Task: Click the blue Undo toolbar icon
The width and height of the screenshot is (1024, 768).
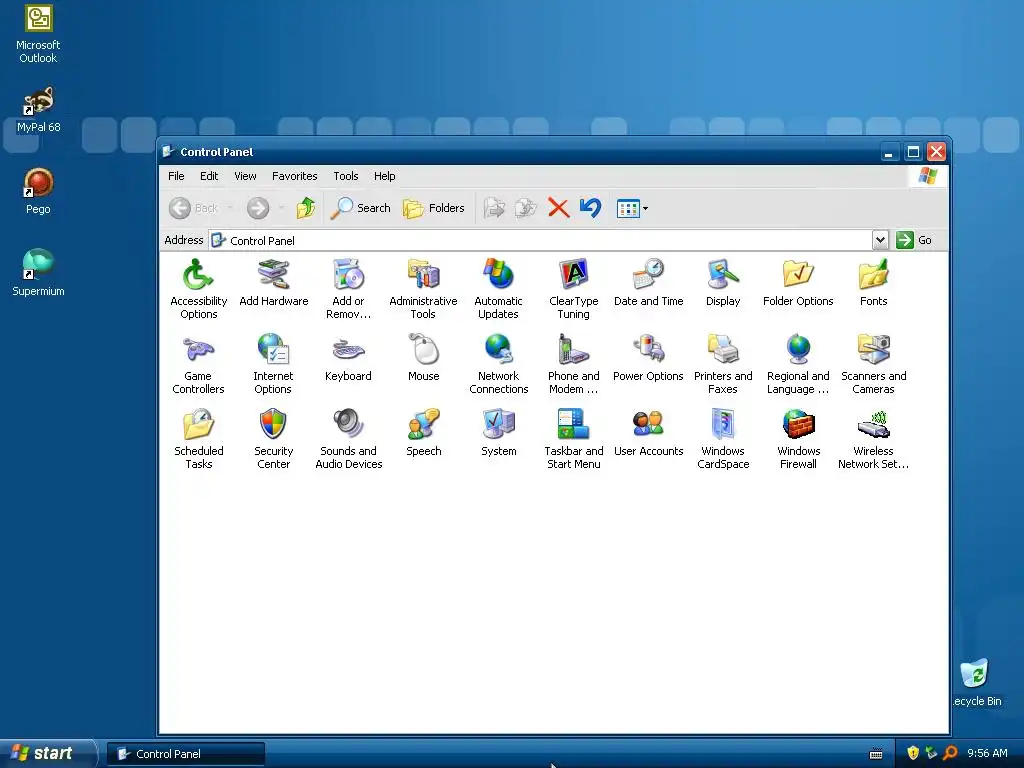Action: click(590, 208)
